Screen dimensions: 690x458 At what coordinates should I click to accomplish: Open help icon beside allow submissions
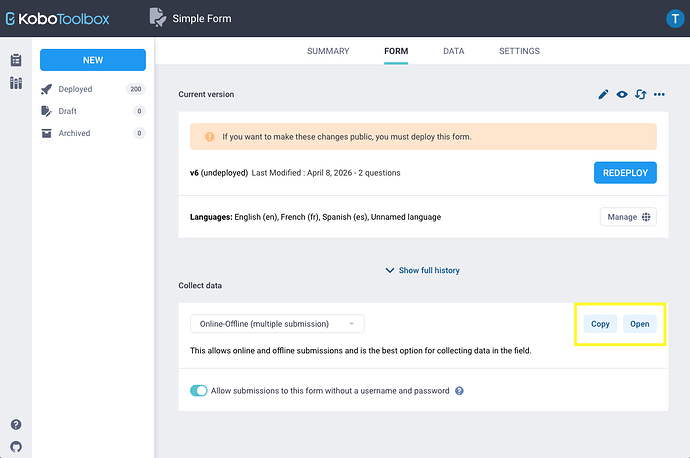coord(459,391)
